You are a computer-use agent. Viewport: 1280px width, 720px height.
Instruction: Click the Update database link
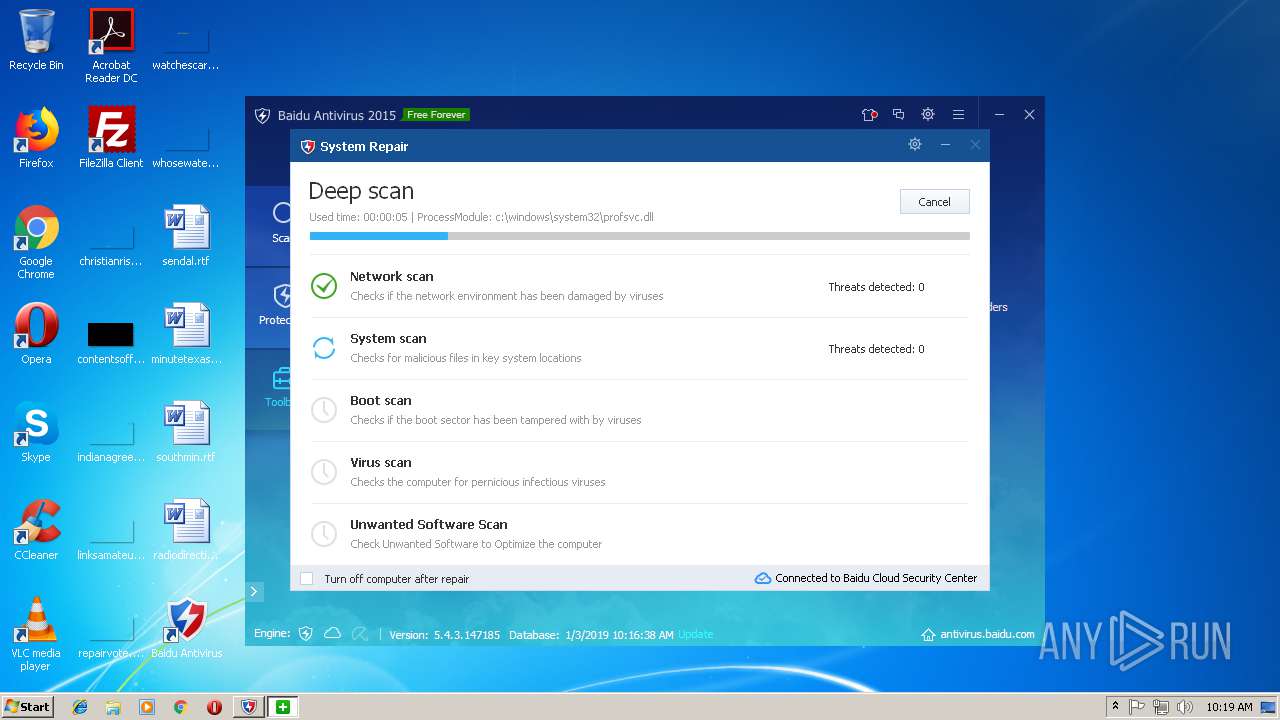tap(696, 635)
